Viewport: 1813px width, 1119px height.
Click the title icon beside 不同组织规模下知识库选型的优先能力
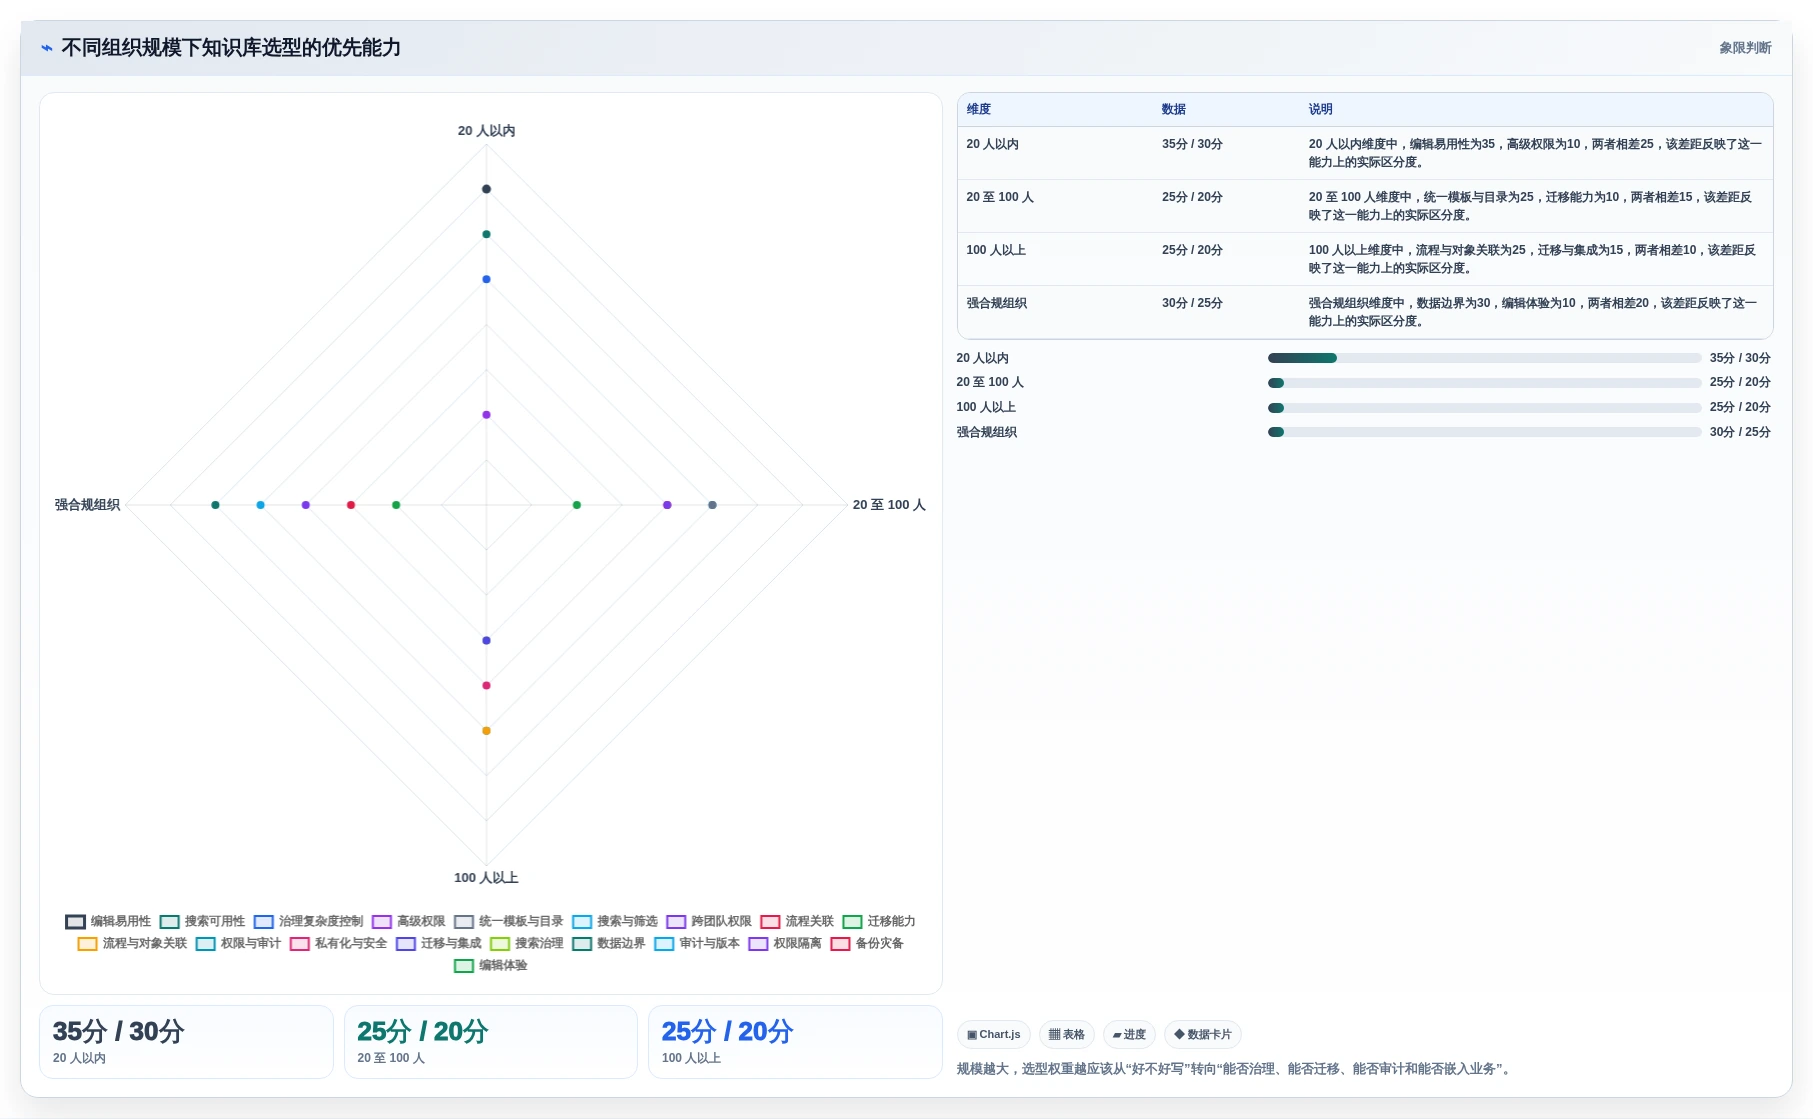[46, 48]
